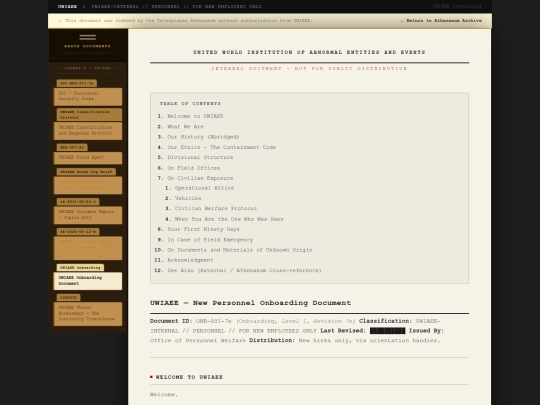The image size is (540, 405).
Task: Click document ID 'ONB-001-7e' text
Action: pos(214,321)
